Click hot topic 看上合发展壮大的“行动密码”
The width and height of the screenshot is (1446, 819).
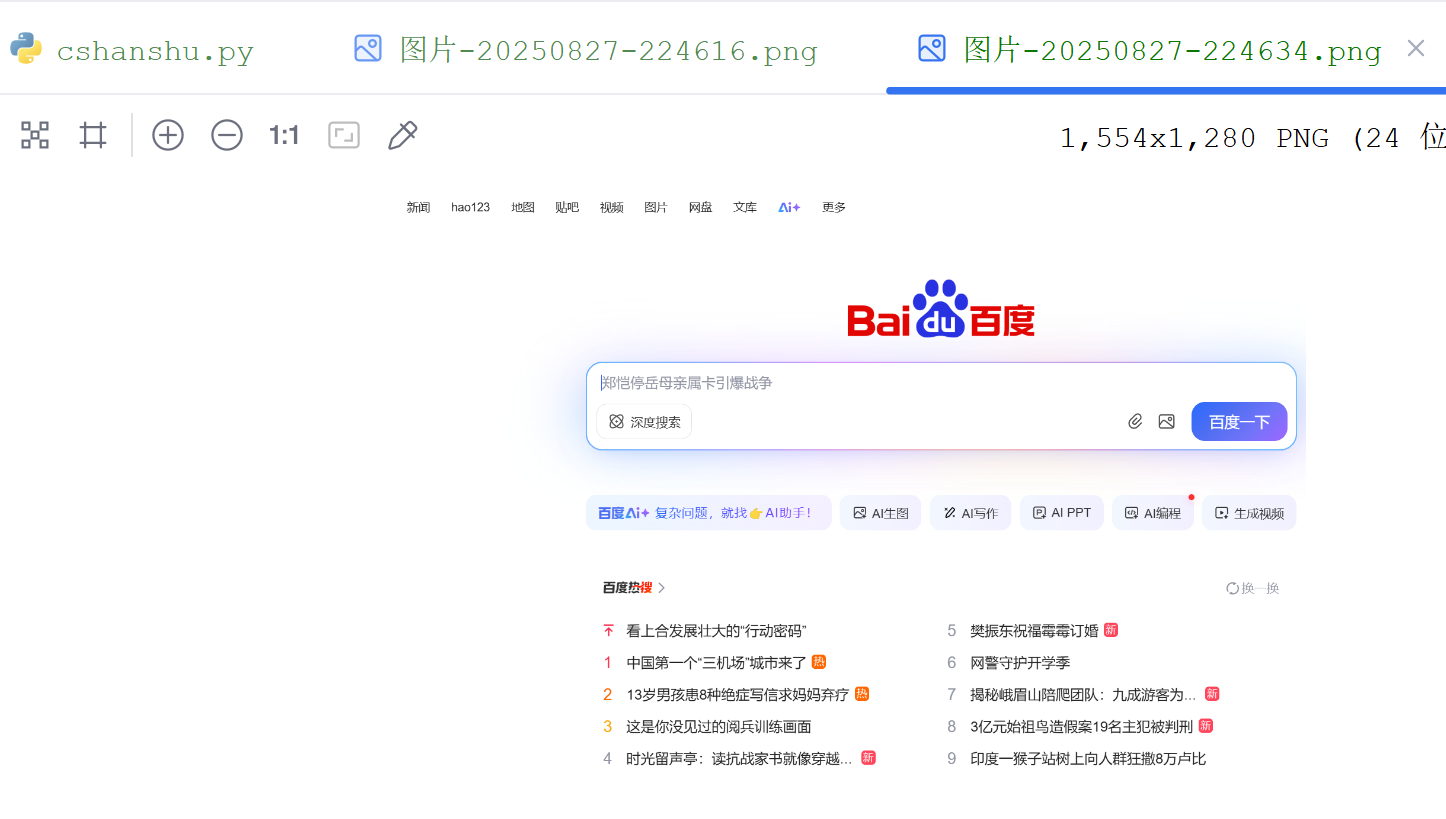tap(716, 631)
